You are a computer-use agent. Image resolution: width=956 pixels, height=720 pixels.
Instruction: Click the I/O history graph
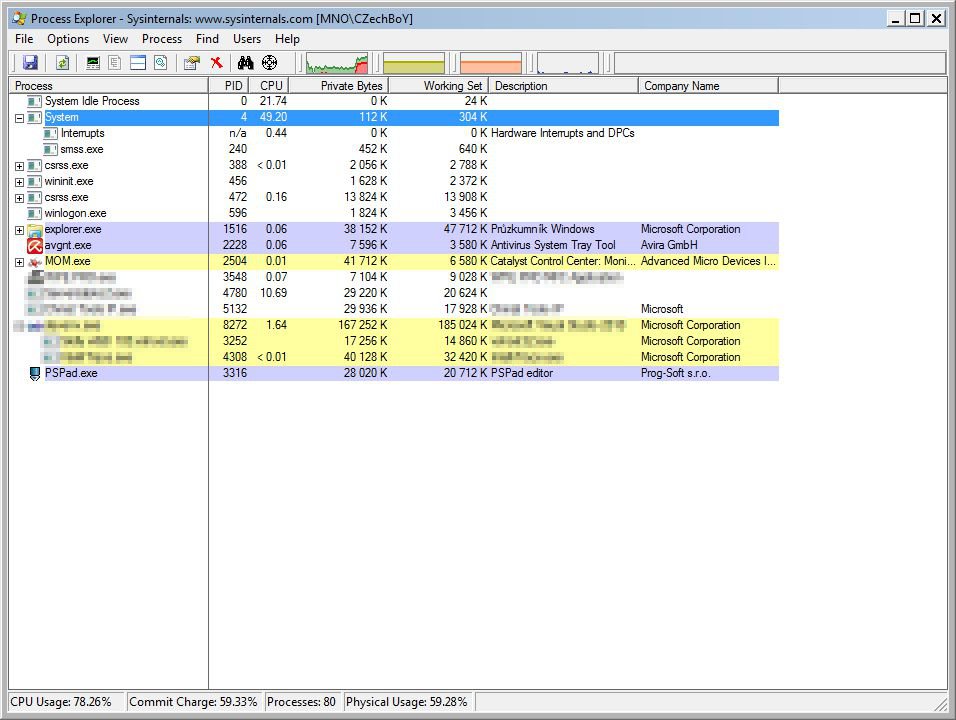(x=568, y=63)
